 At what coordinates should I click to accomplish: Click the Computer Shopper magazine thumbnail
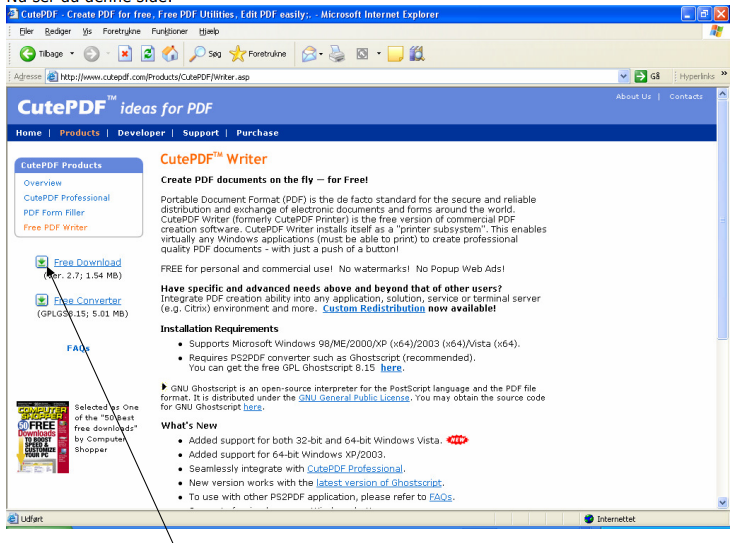coord(43,437)
